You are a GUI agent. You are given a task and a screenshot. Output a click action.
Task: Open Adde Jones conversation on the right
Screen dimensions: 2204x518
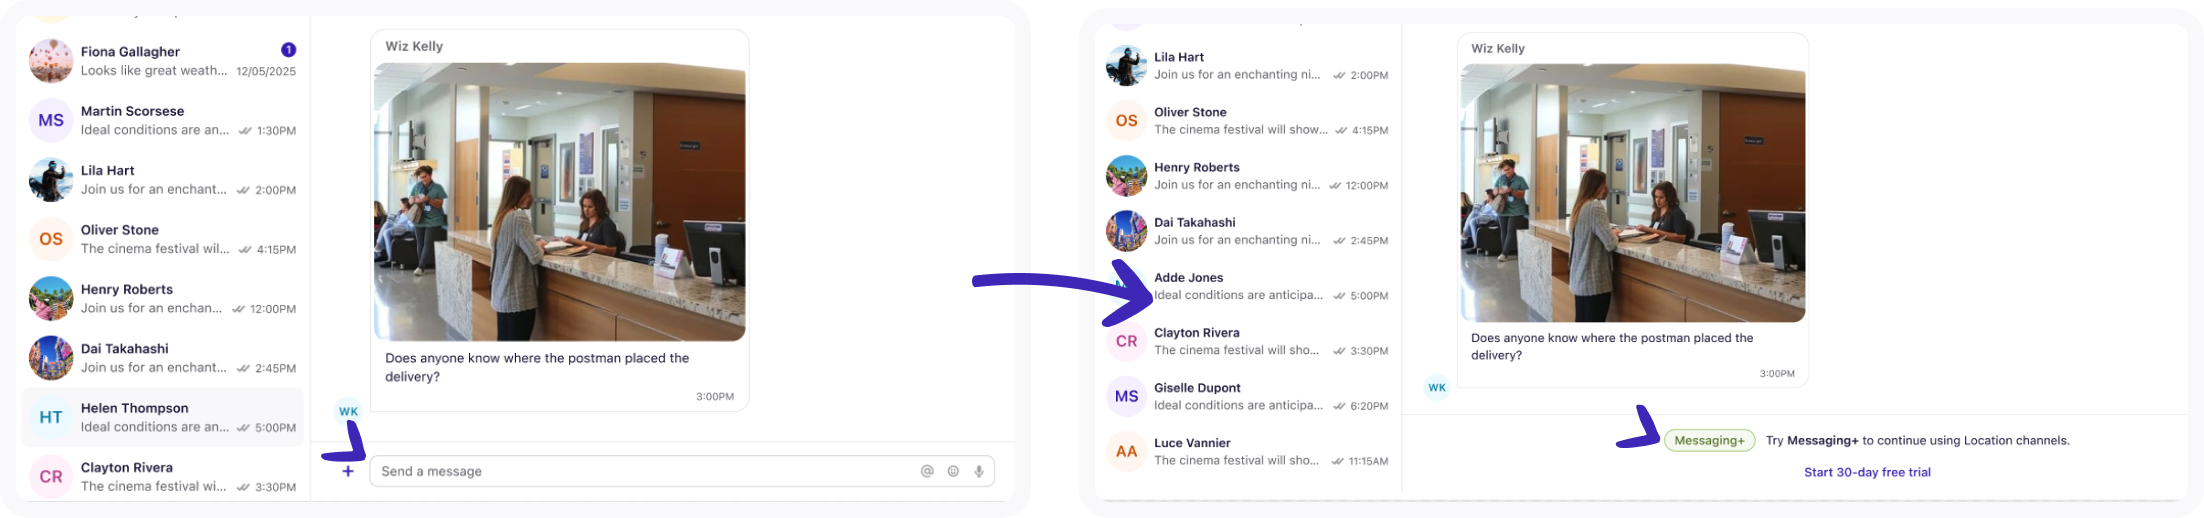click(x=1248, y=286)
